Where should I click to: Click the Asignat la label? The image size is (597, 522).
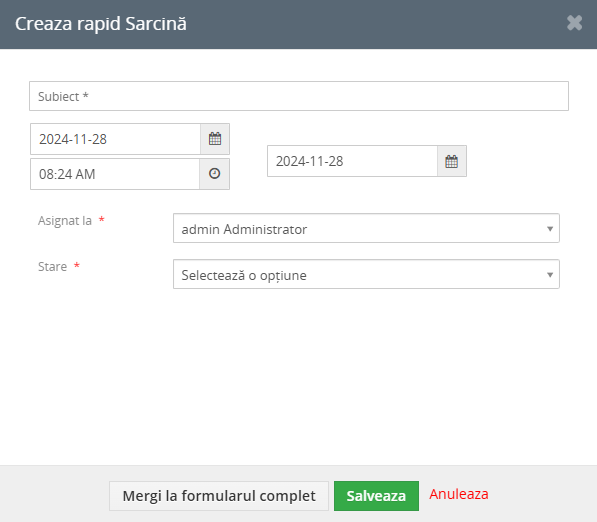pos(65,220)
